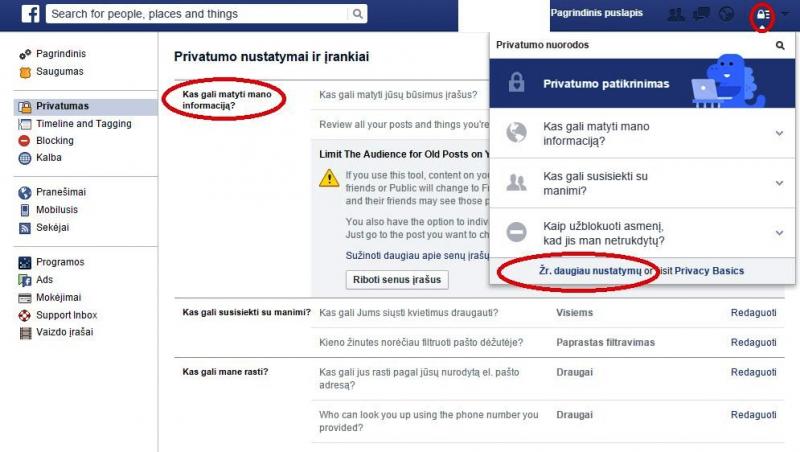Open the notifications globe icon
The height and width of the screenshot is (452, 800).
(x=727, y=14)
